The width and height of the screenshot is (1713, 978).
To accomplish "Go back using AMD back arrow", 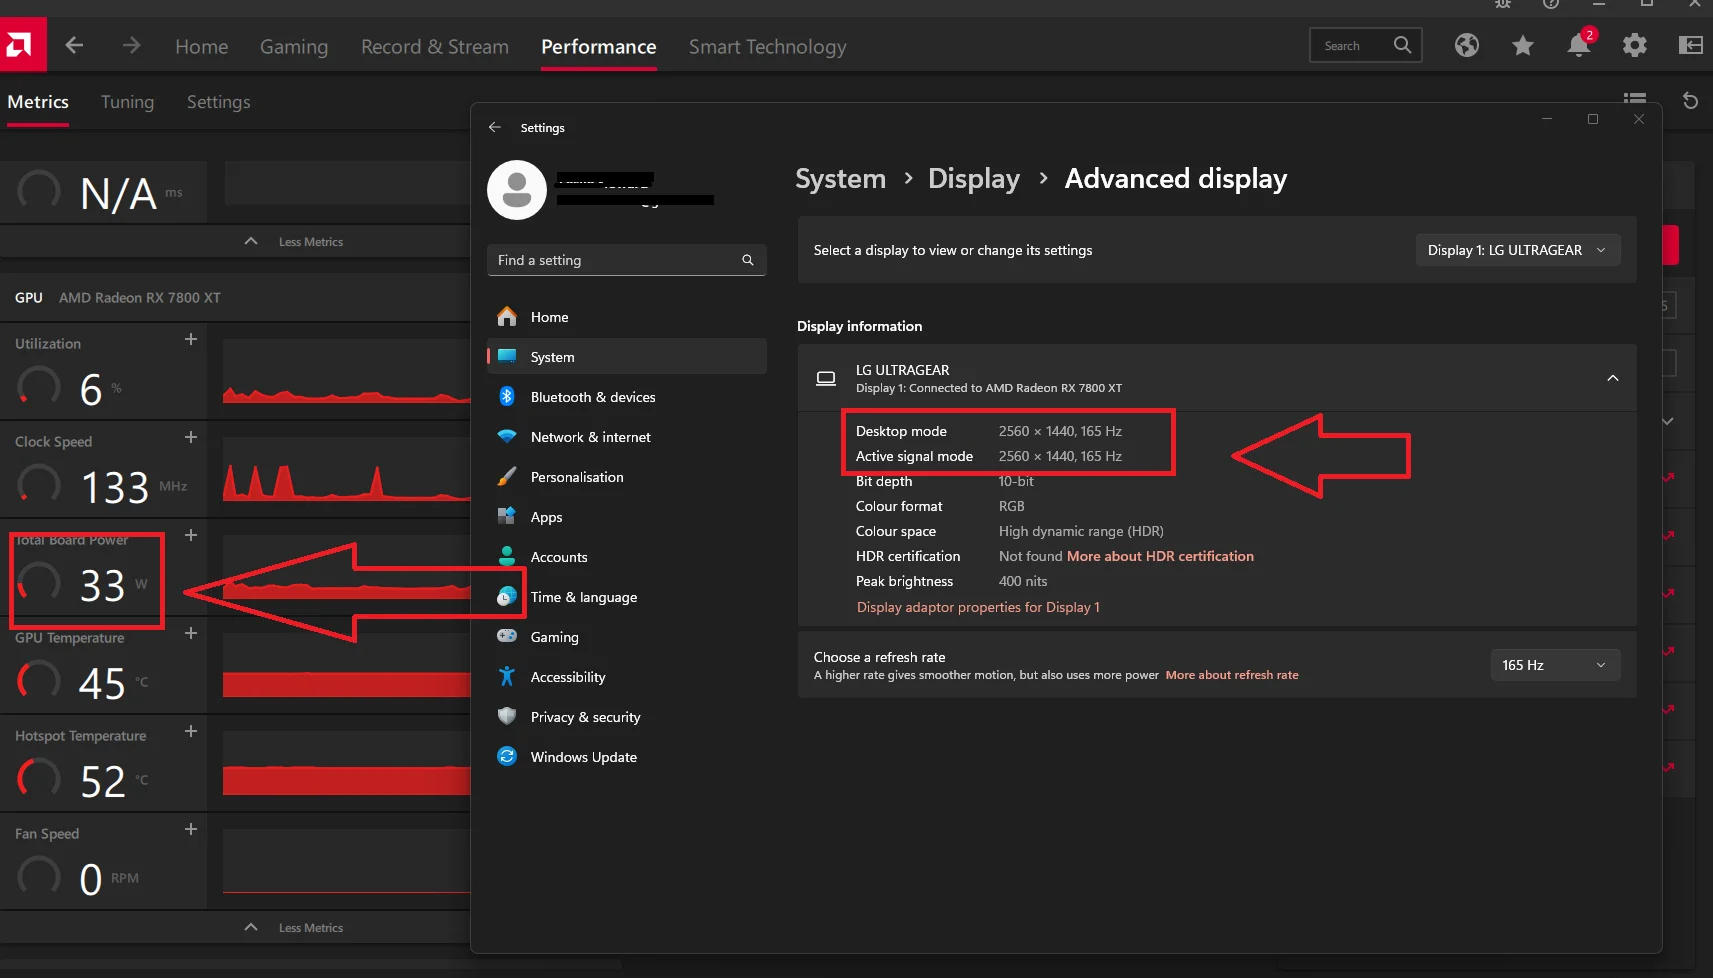I will [x=74, y=45].
